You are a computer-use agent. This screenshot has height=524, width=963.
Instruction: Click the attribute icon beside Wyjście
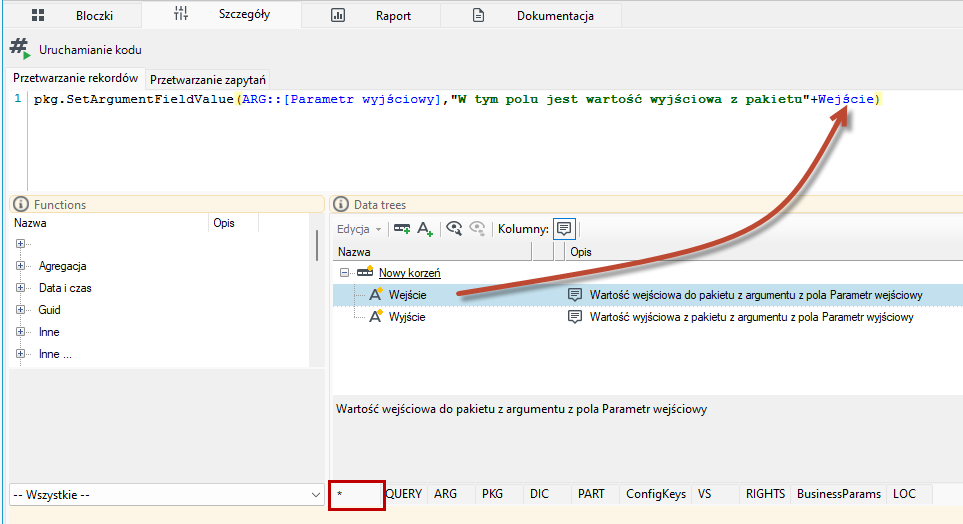[375, 316]
